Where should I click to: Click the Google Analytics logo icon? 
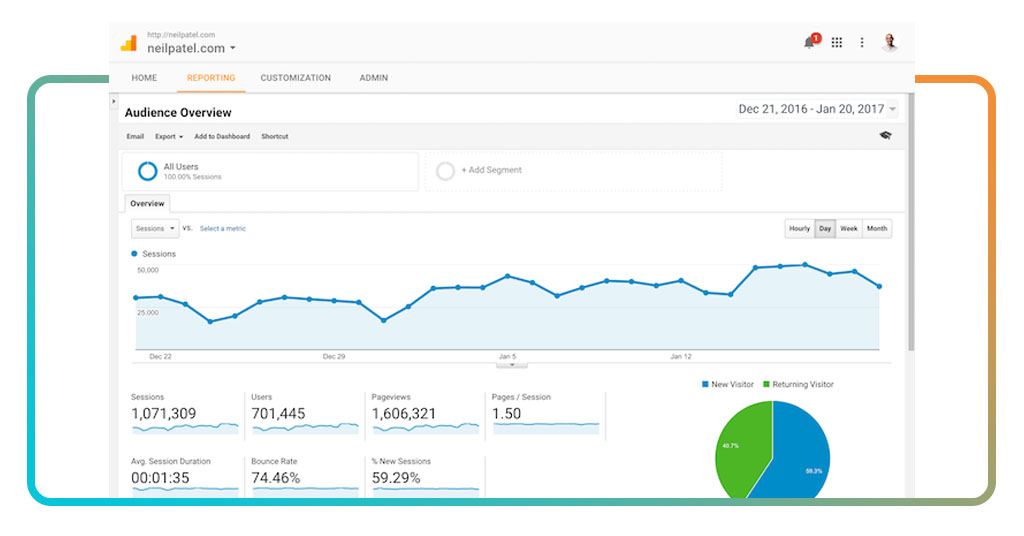(x=128, y=43)
